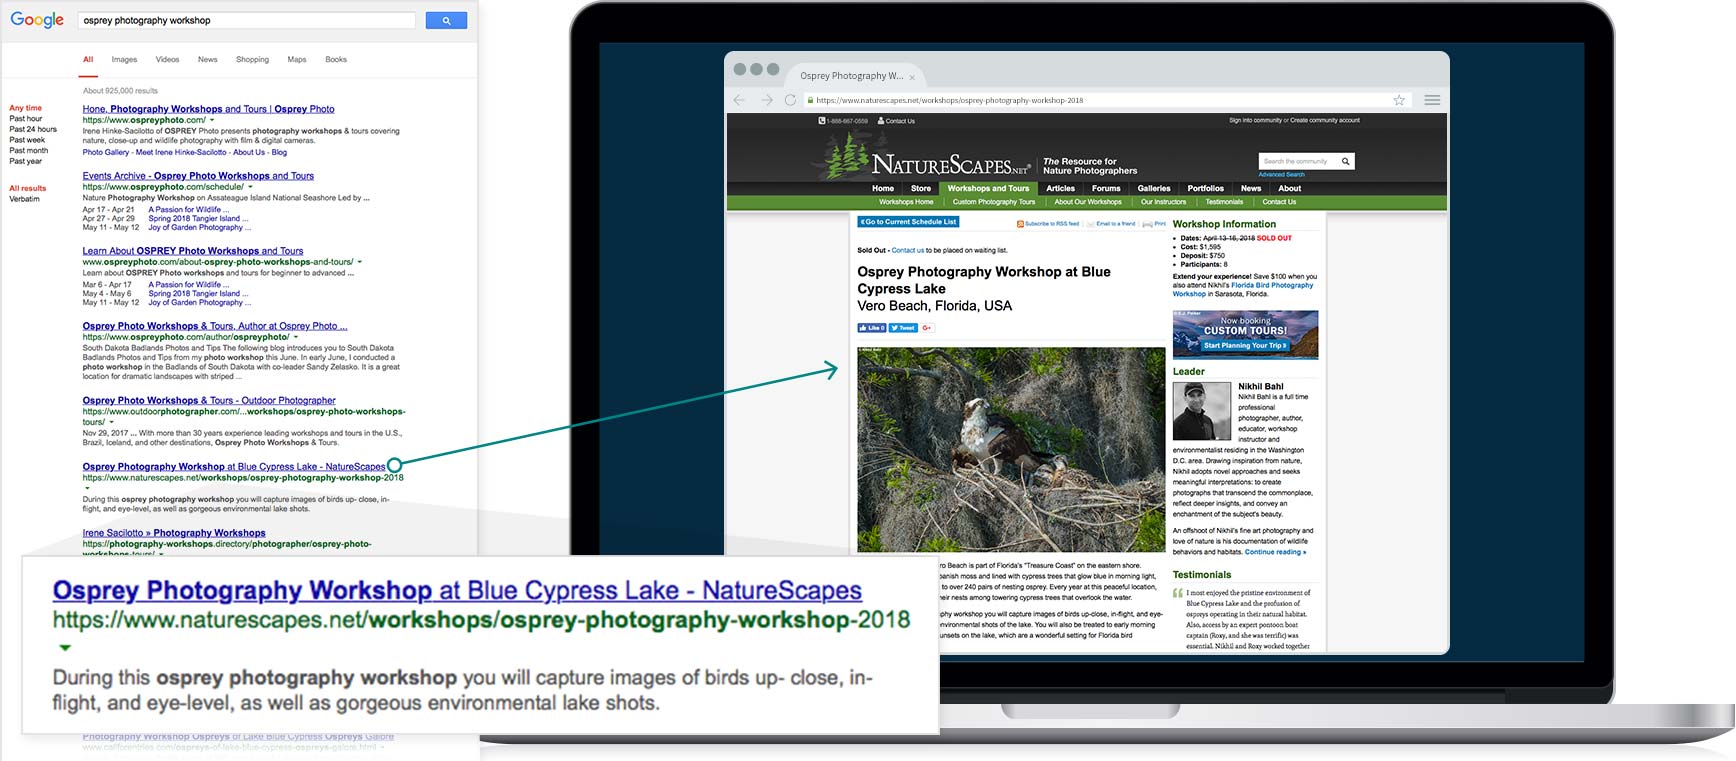Bookmark the page with the star icon
Viewport: 1736px width, 761px height.
coord(1399,100)
